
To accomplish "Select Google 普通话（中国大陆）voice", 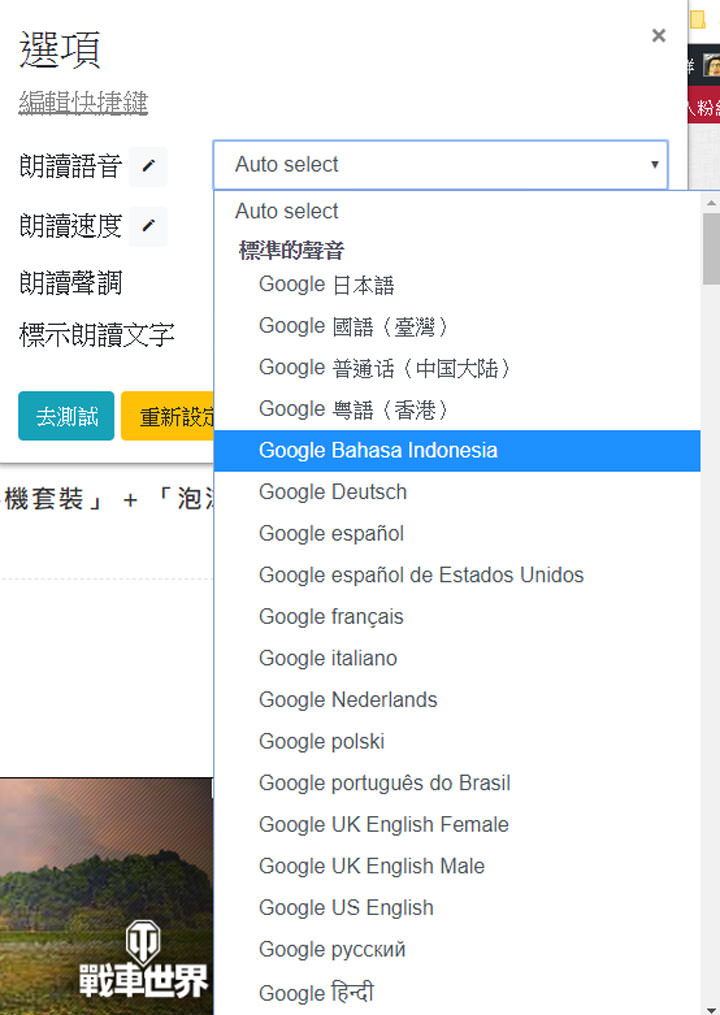I will coord(457,367).
